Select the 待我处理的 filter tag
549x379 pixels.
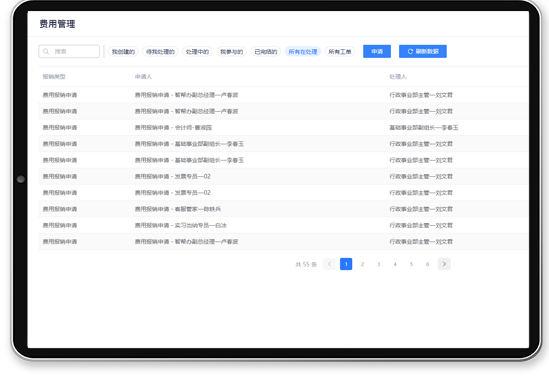160,51
